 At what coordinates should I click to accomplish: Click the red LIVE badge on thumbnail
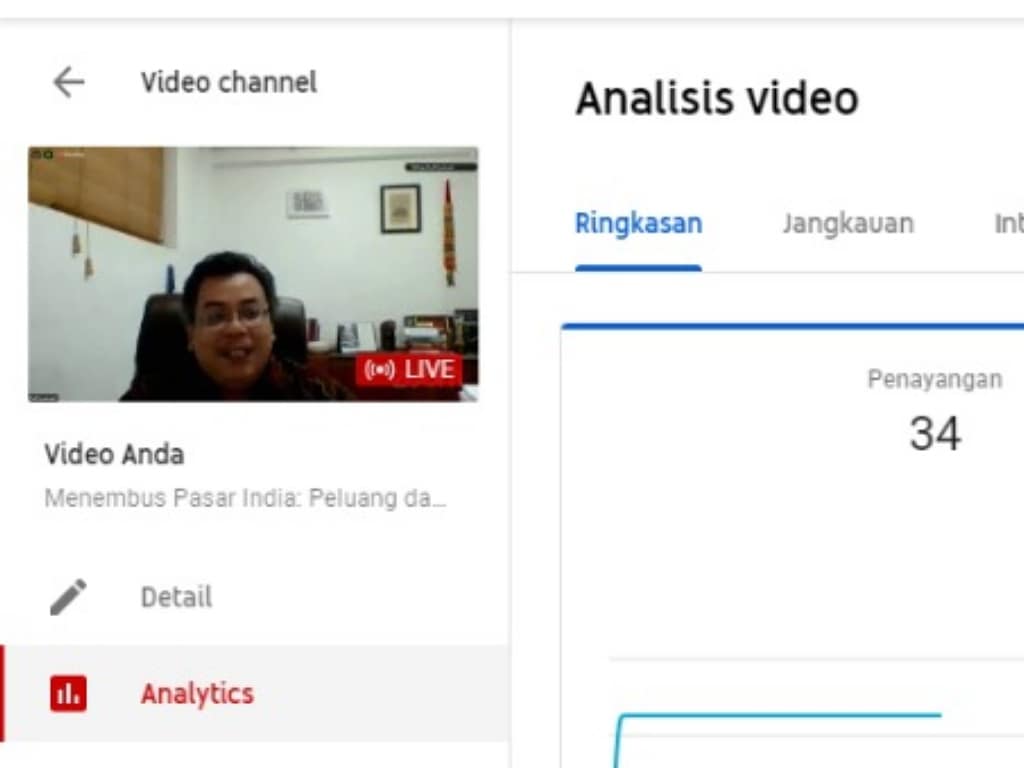click(x=409, y=370)
